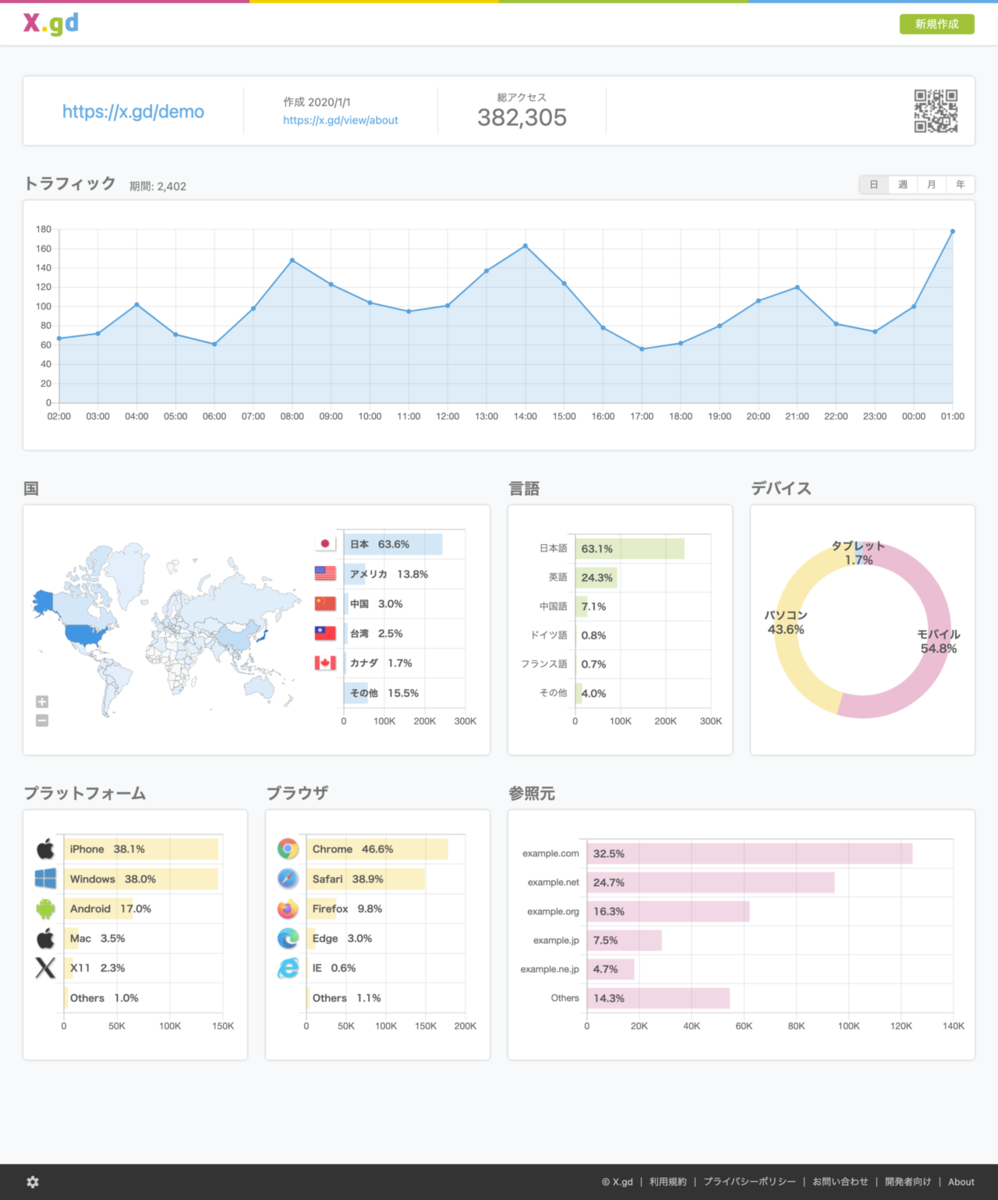Open the About footer link
Viewport: 998px width, 1200px height.
(961, 1182)
